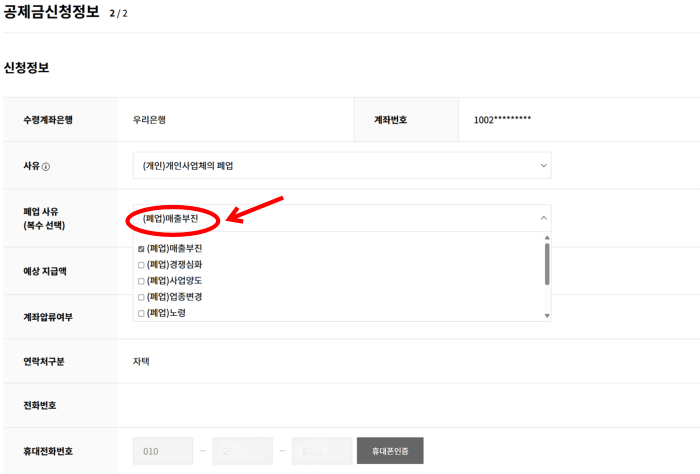Click the 휴대전화번호 label

click(48, 451)
